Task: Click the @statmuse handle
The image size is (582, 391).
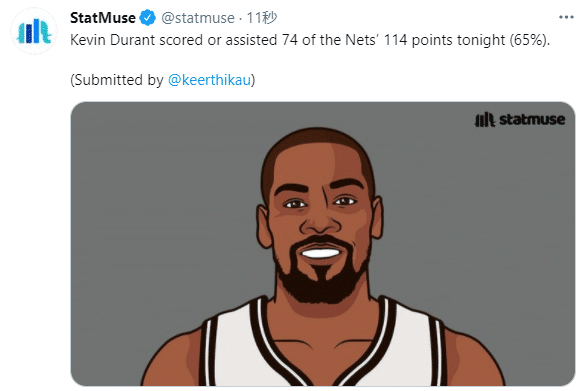Action: [x=198, y=18]
